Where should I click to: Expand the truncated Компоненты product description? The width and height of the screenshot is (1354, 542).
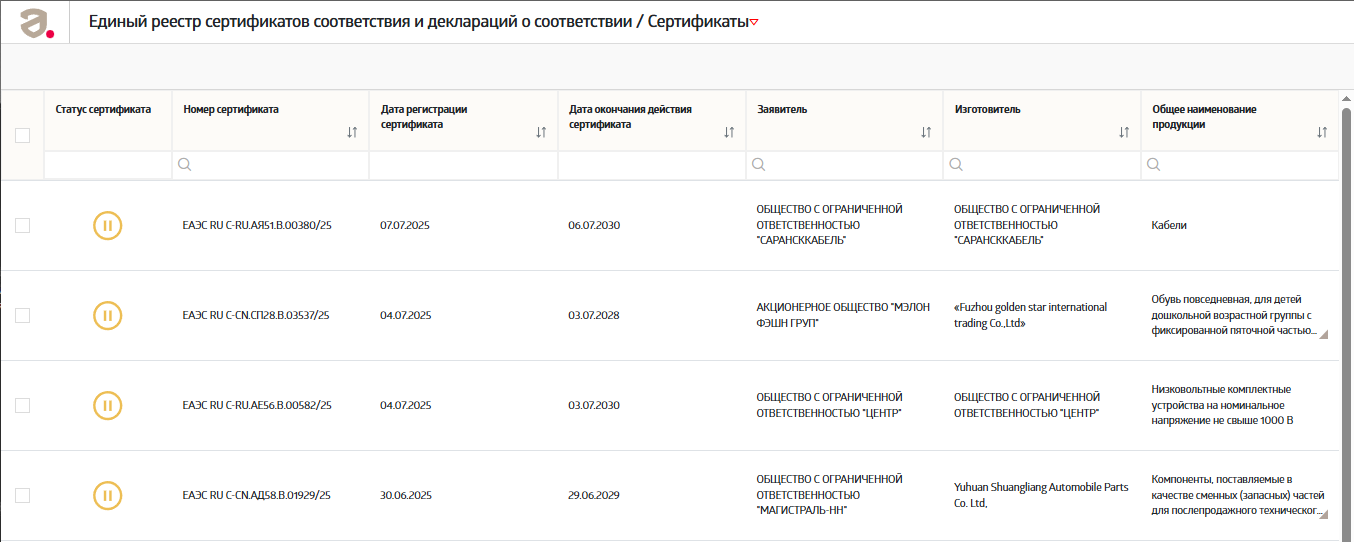[1324, 514]
